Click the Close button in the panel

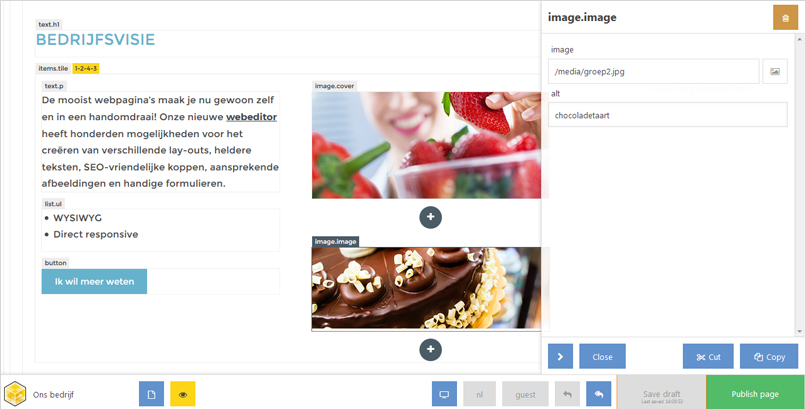tap(602, 357)
